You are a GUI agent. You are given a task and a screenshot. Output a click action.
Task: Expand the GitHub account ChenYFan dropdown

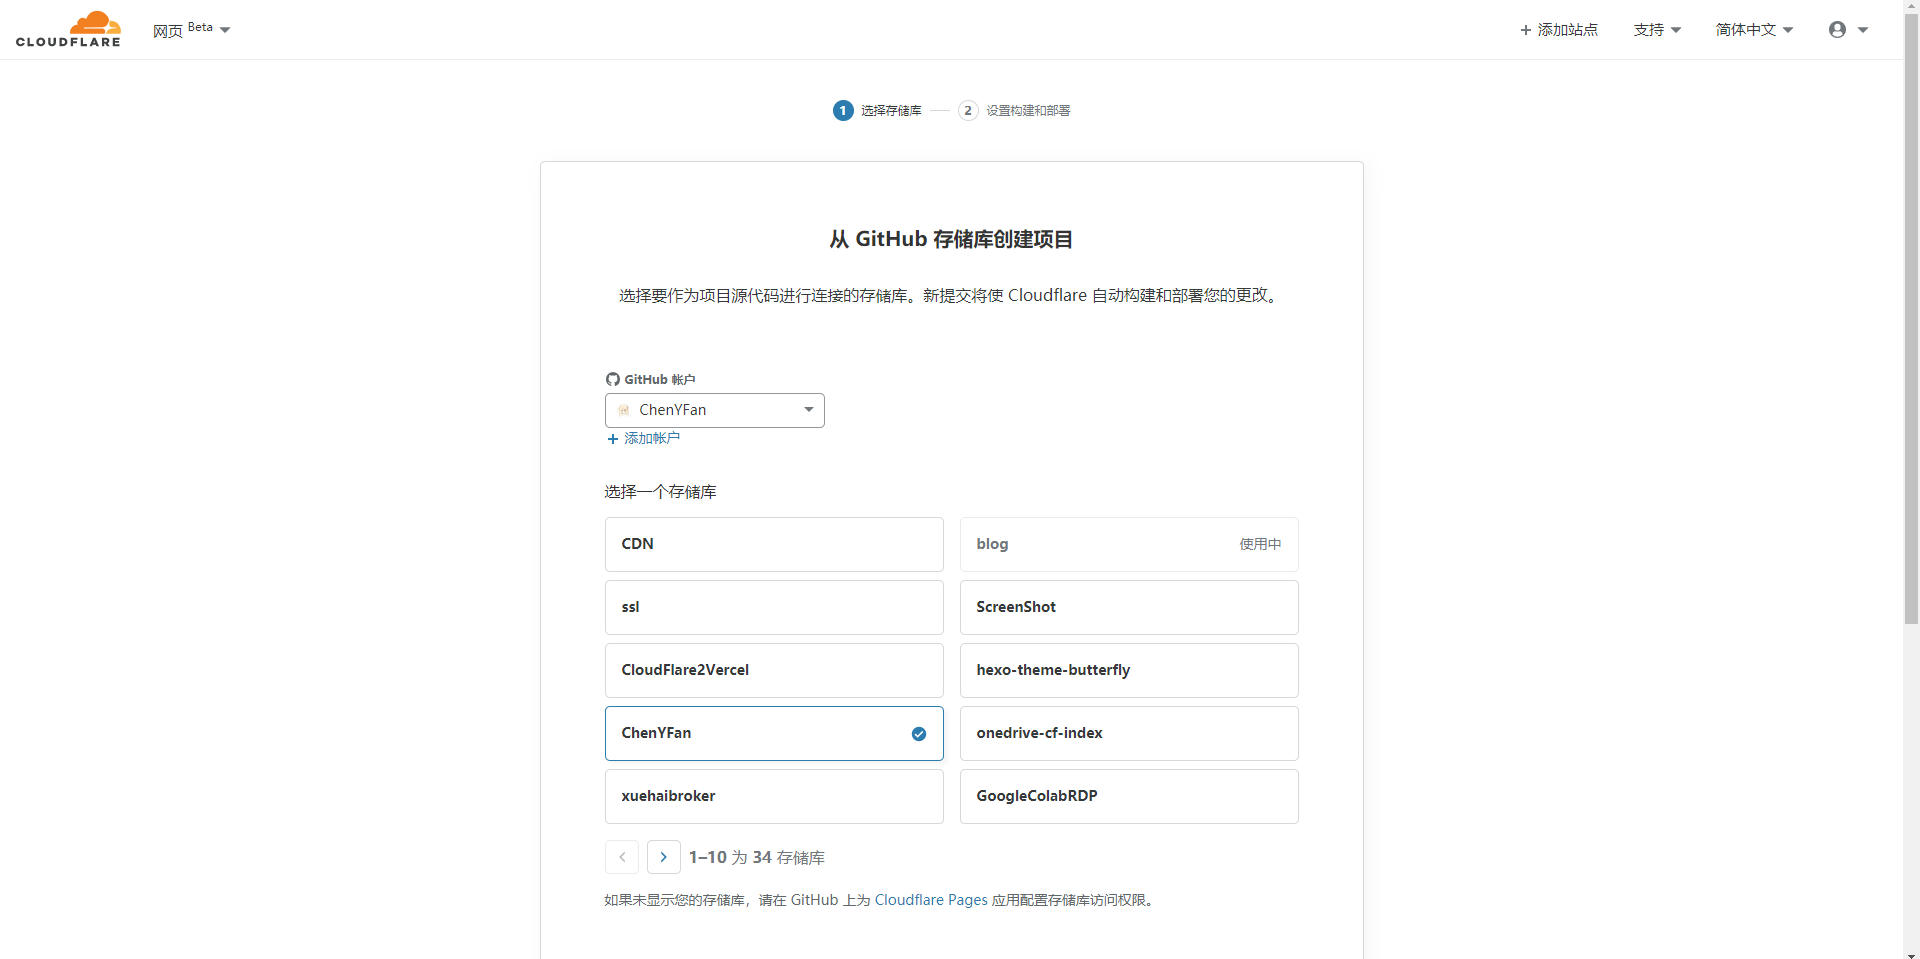pyautogui.click(x=714, y=410)
